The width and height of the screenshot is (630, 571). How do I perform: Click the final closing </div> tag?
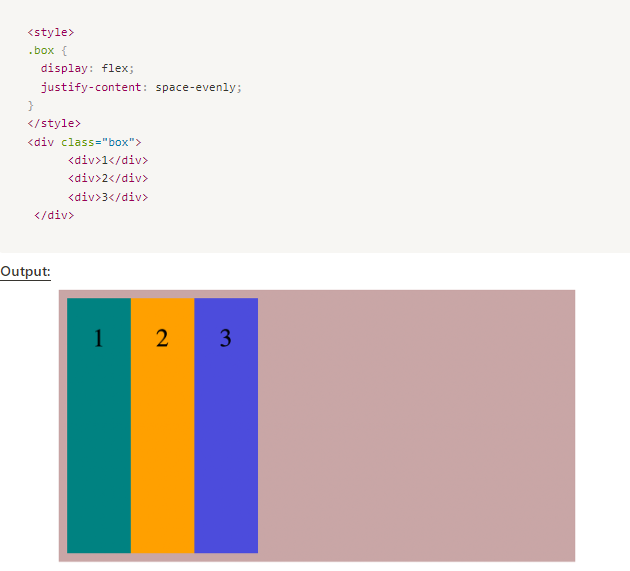click(54, 215)
